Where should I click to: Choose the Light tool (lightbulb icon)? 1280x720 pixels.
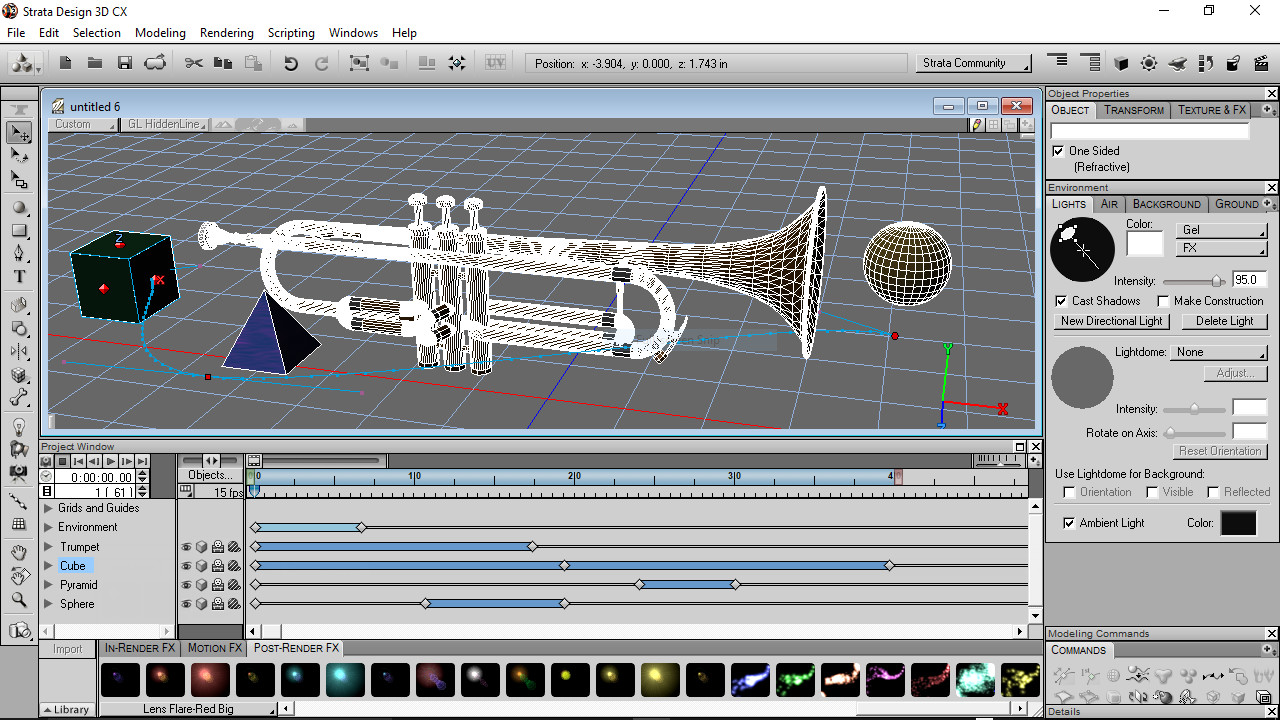(21, 427)
